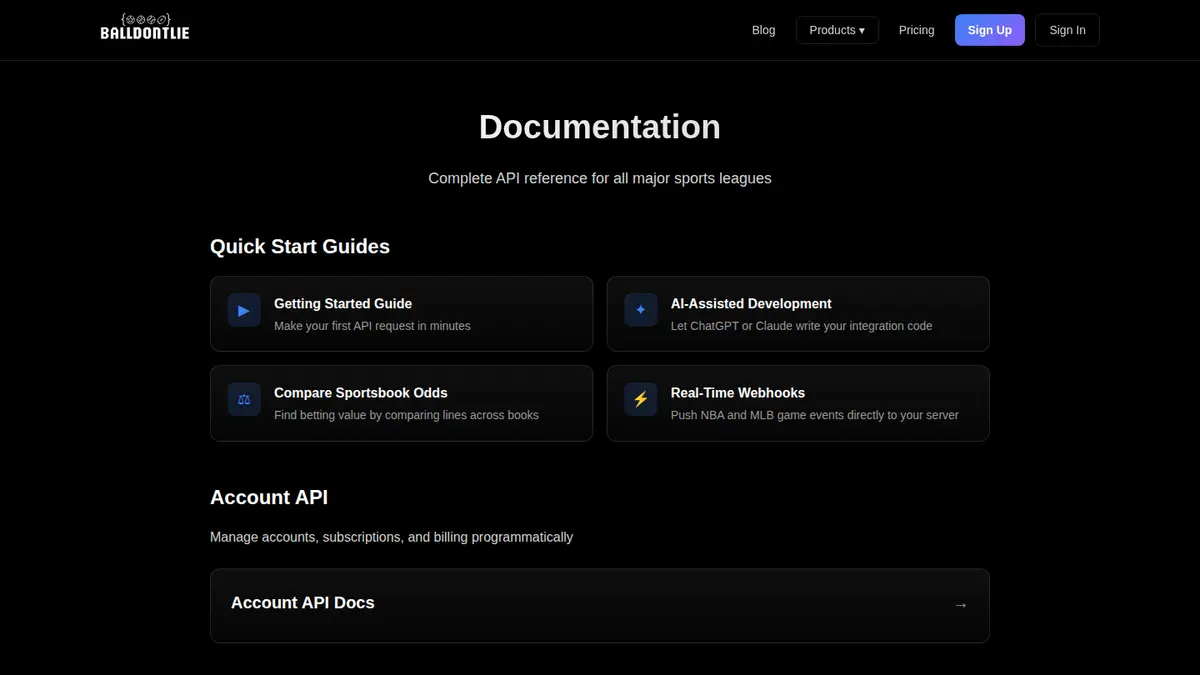Image resolution: width=1200 pixels, height=675 pixels.
Task: Open the Compare Sportsbook Odds title link
Action: [x=361, y=393]
